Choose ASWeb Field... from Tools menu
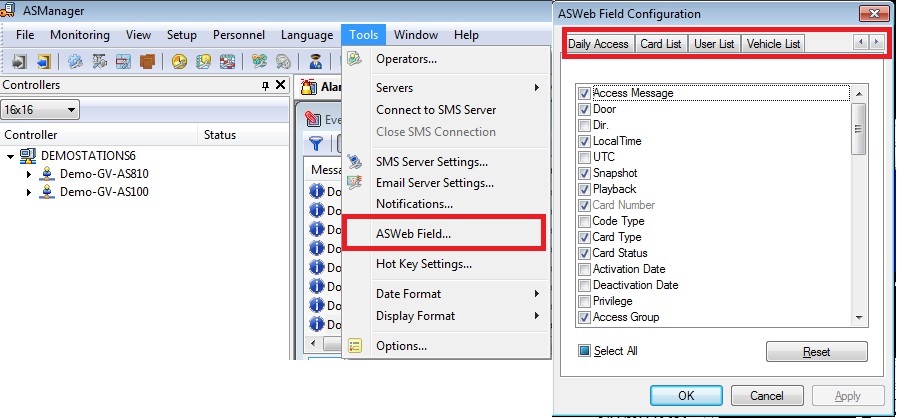This screenshot has height=419, width=898. coord(446,234)
